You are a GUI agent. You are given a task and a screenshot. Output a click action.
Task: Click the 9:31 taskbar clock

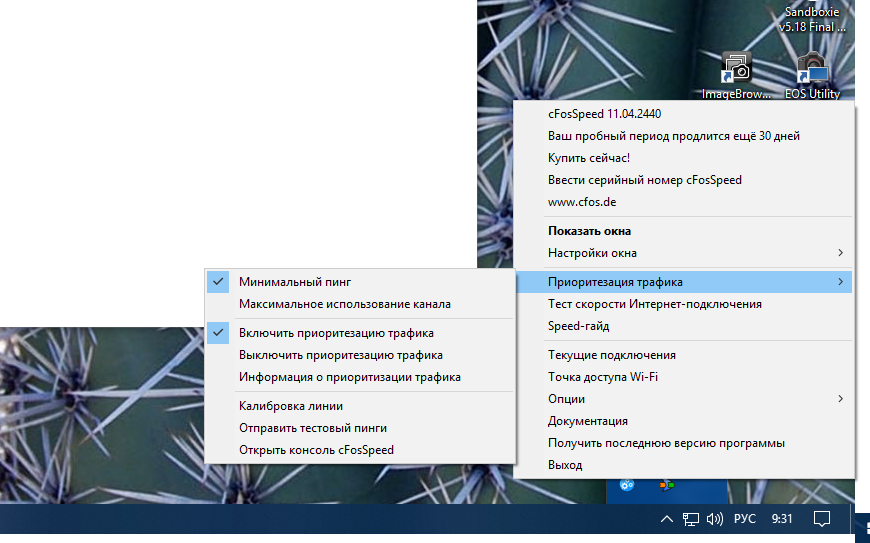click(782, 519)
